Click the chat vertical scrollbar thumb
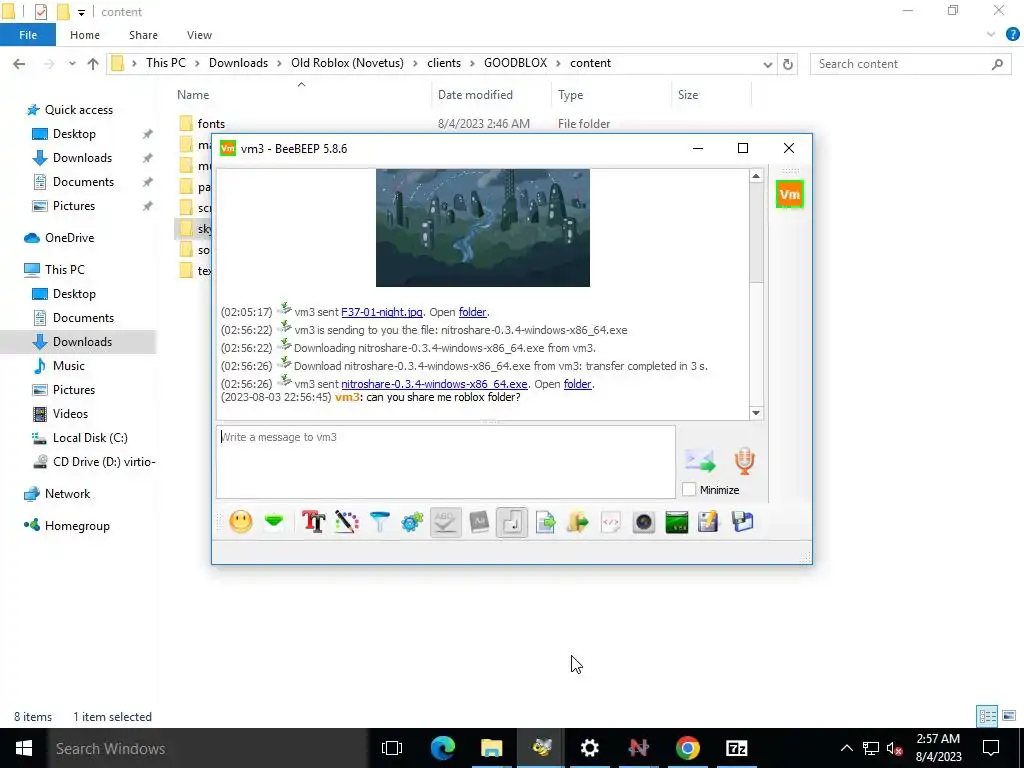1024x768 pixels. 756,232
